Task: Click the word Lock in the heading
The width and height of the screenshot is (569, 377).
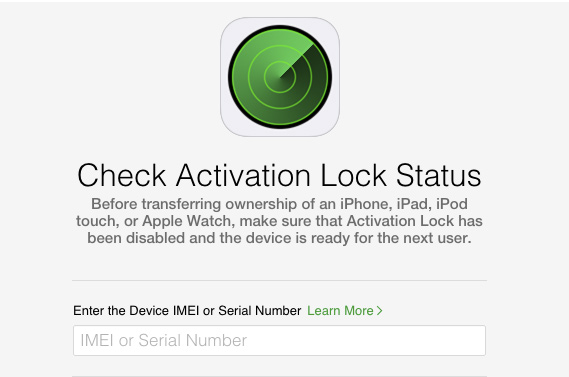Action: pos(353,176)
